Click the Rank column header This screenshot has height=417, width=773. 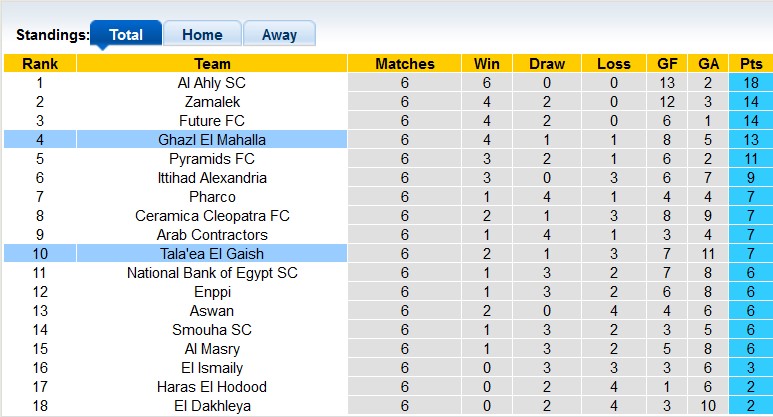40,64
